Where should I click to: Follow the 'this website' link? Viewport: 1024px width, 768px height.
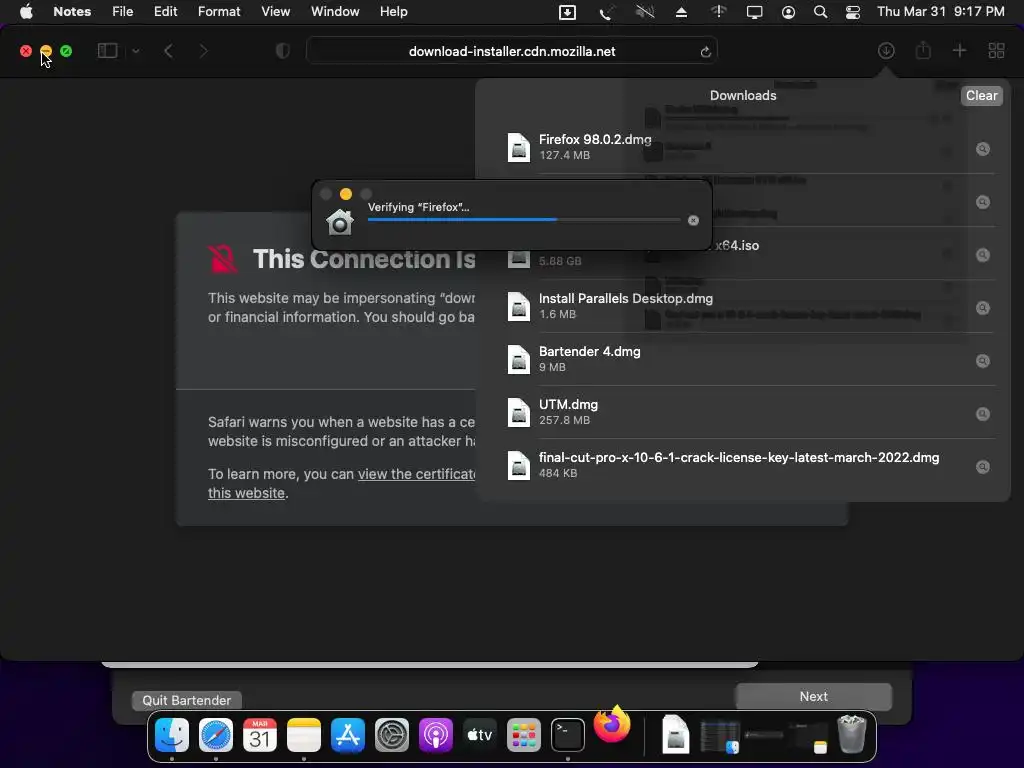[x=246, y=493]
